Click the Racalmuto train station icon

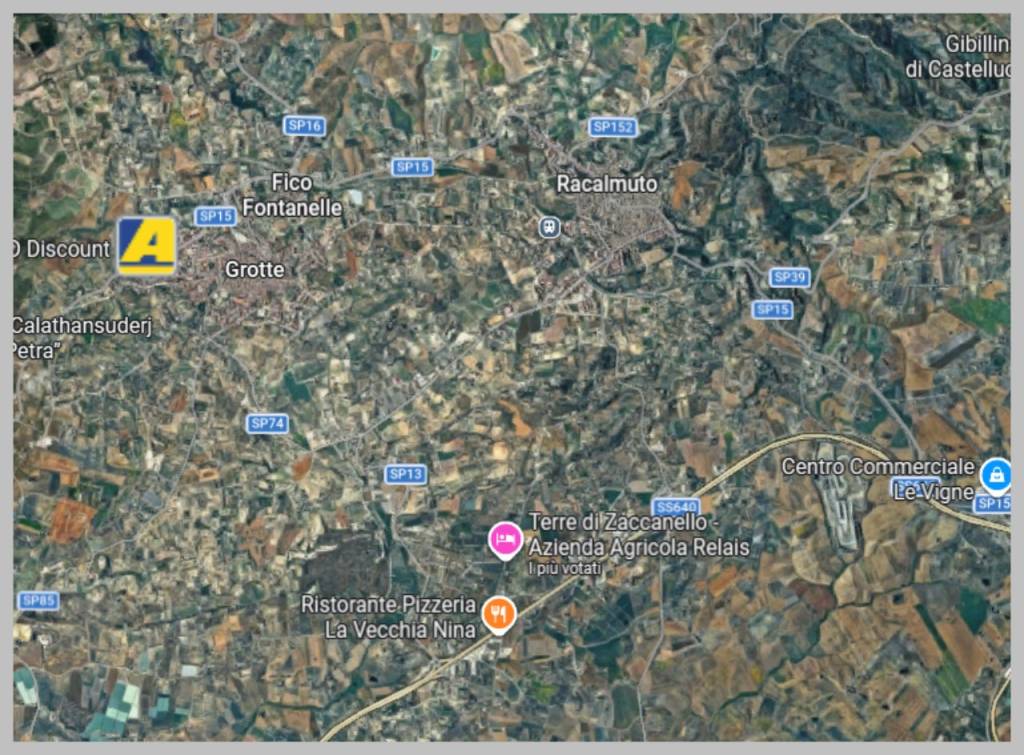point(549,227)
